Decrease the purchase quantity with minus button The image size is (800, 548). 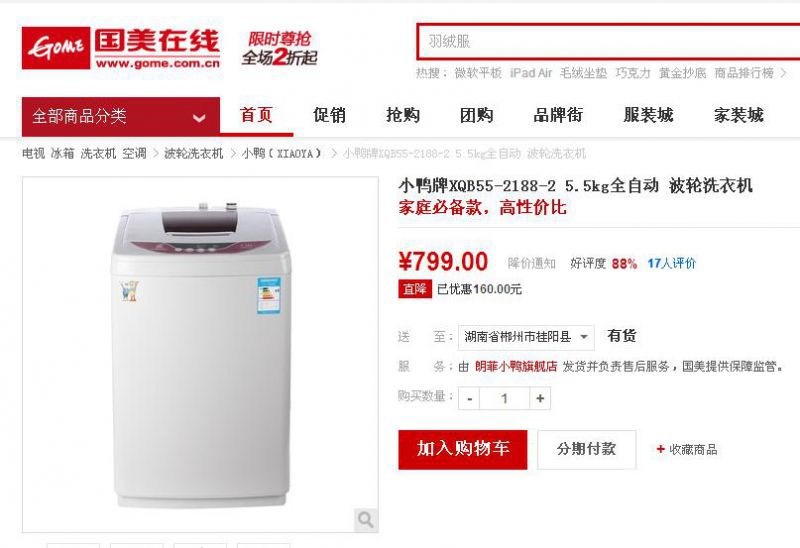click(469, 398)
